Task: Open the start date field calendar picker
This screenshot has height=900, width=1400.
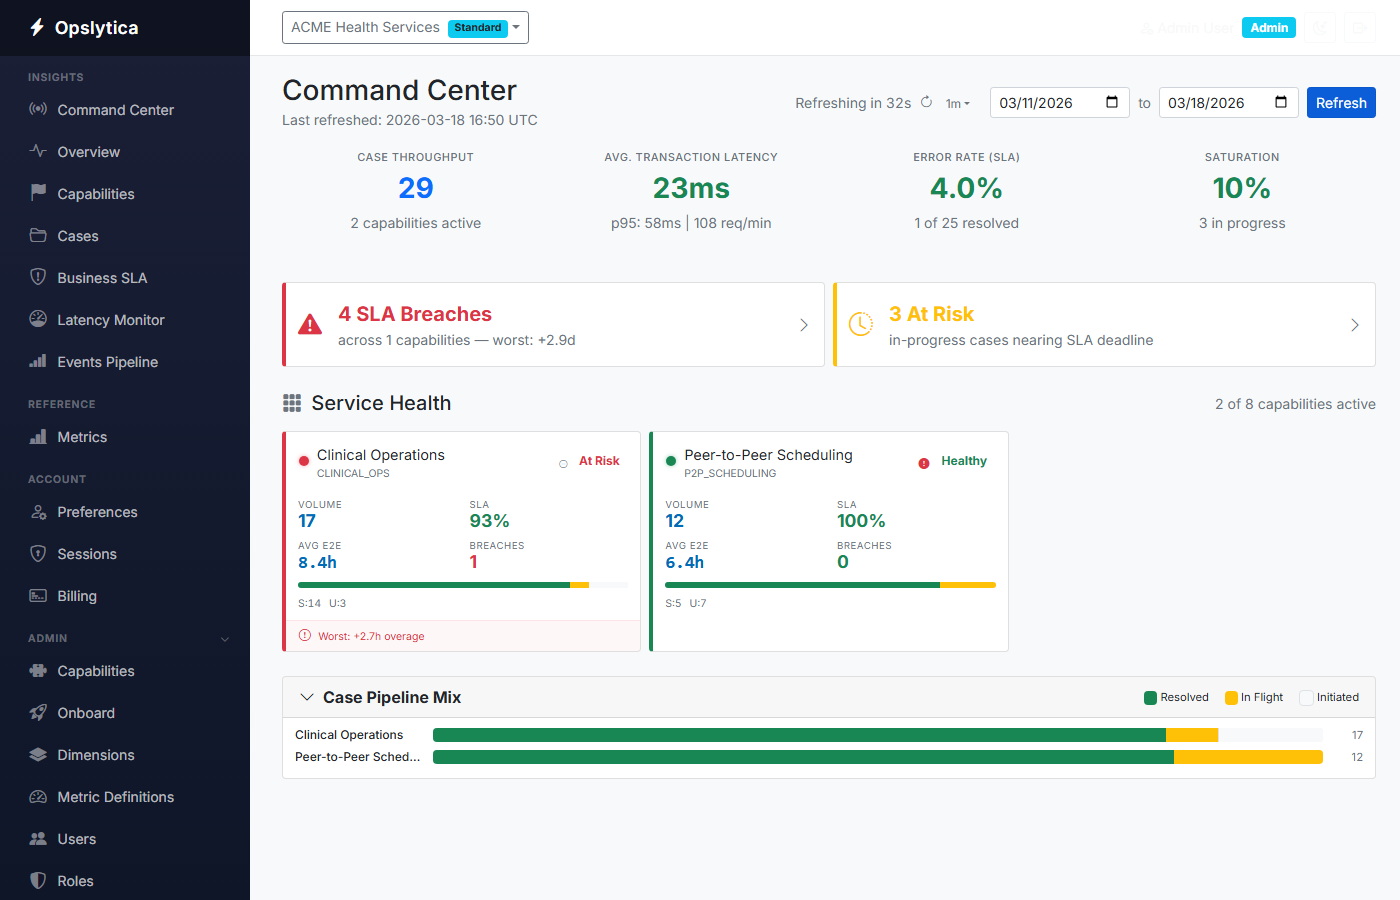Action: [1114, 102]
